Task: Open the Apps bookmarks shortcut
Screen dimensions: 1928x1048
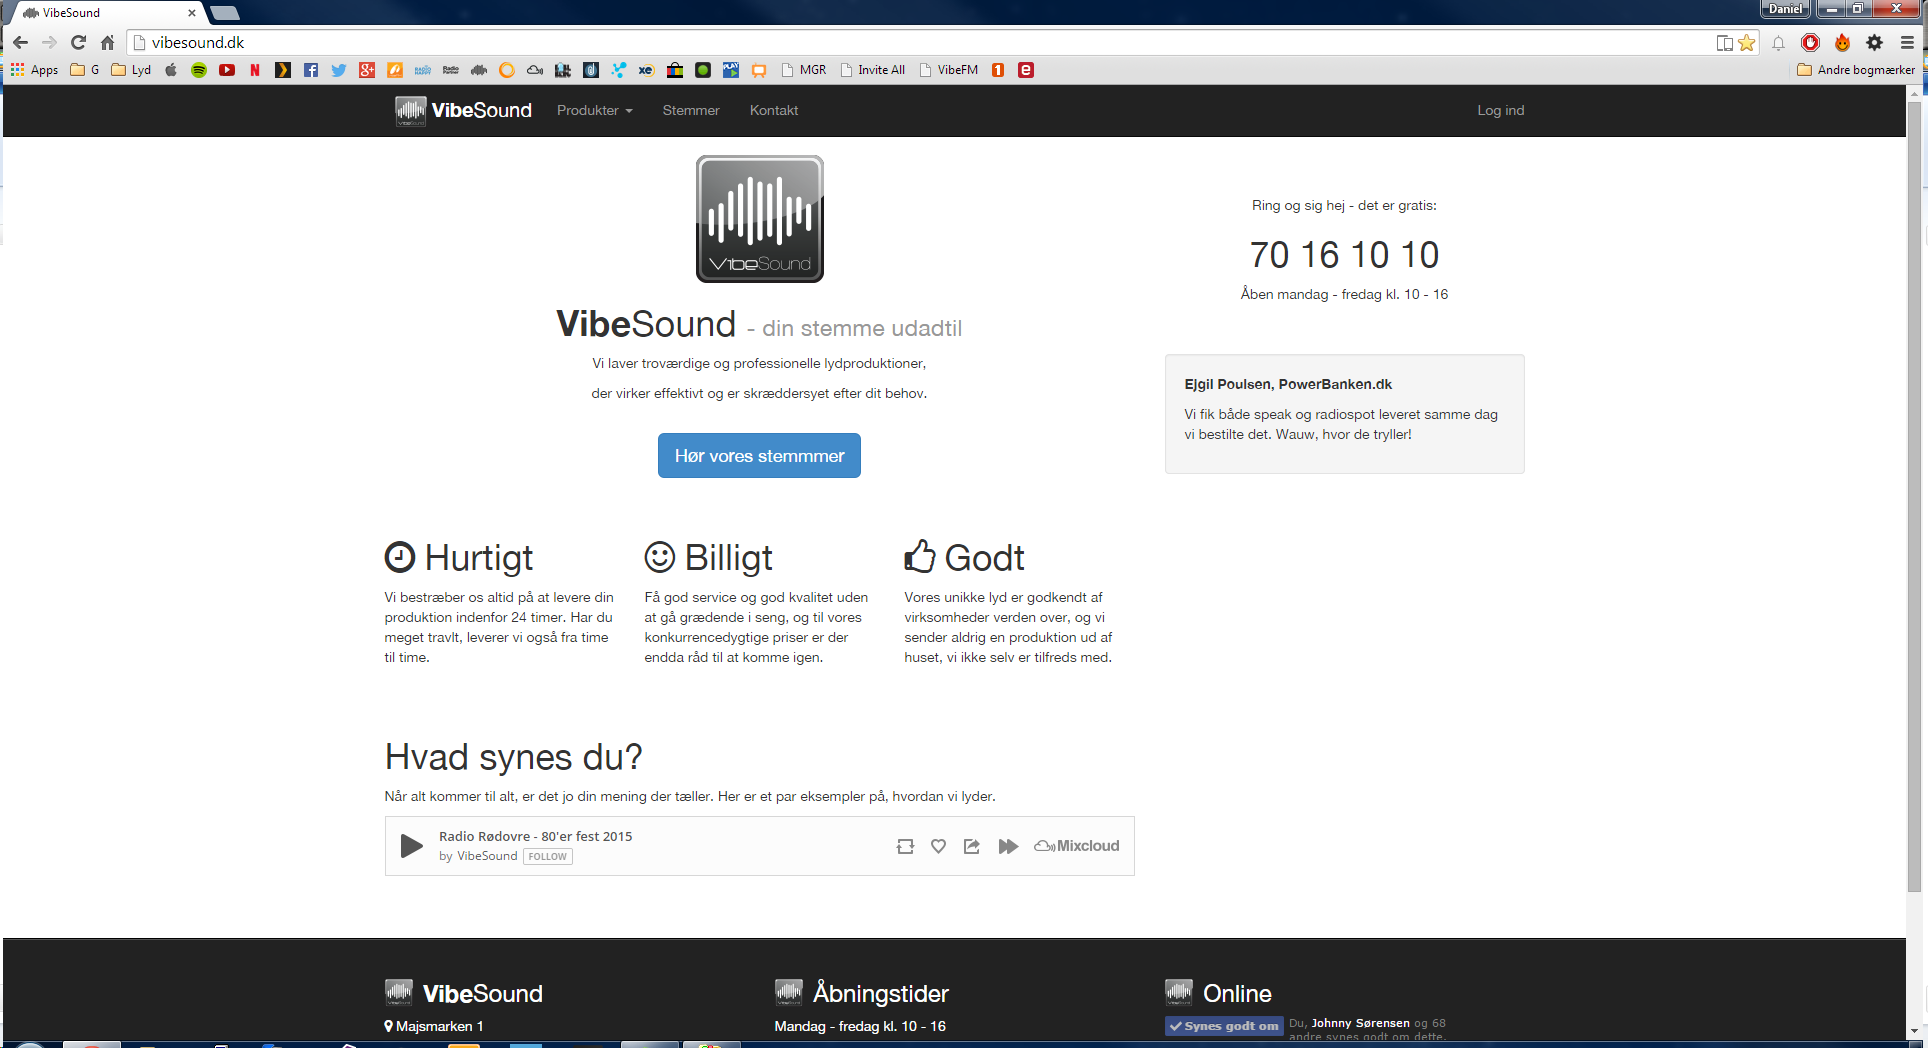Action: pos(35,70)
